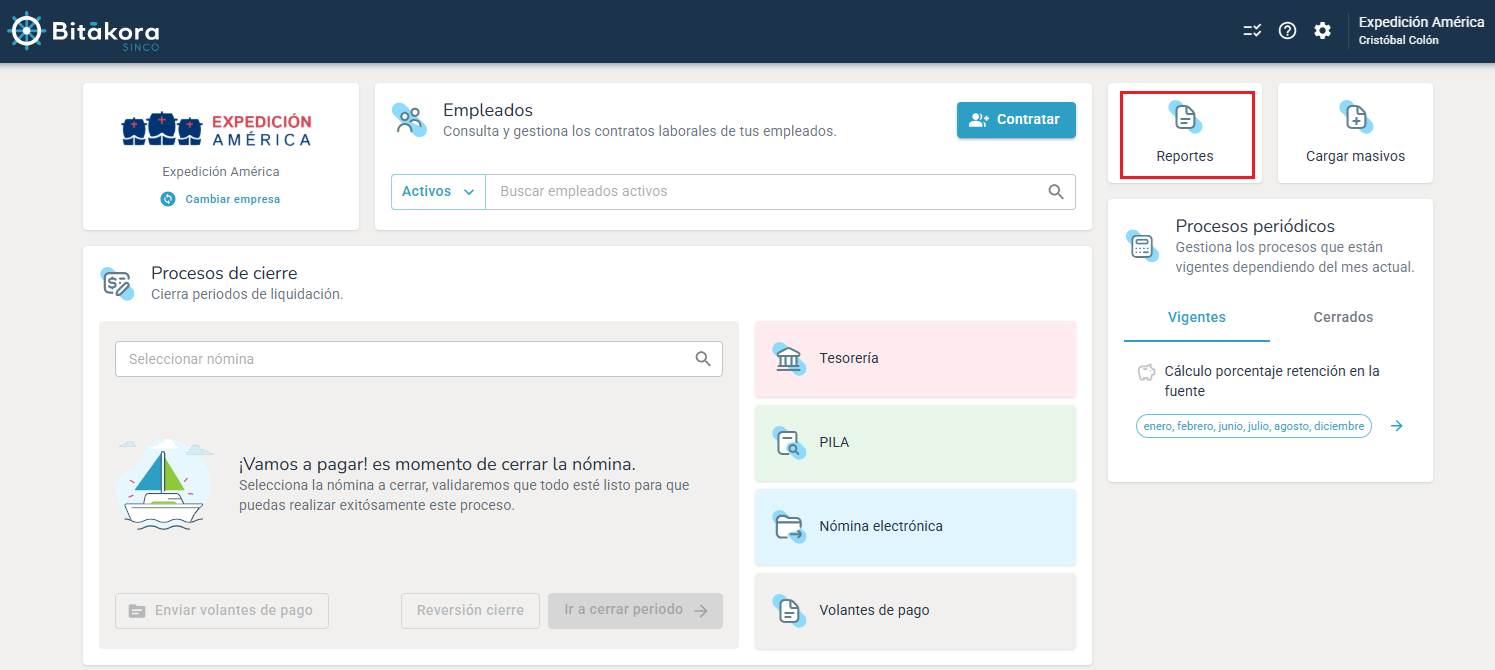
Task: Open Cargar masivos upload icon
Action: (x=1355, y=118)
